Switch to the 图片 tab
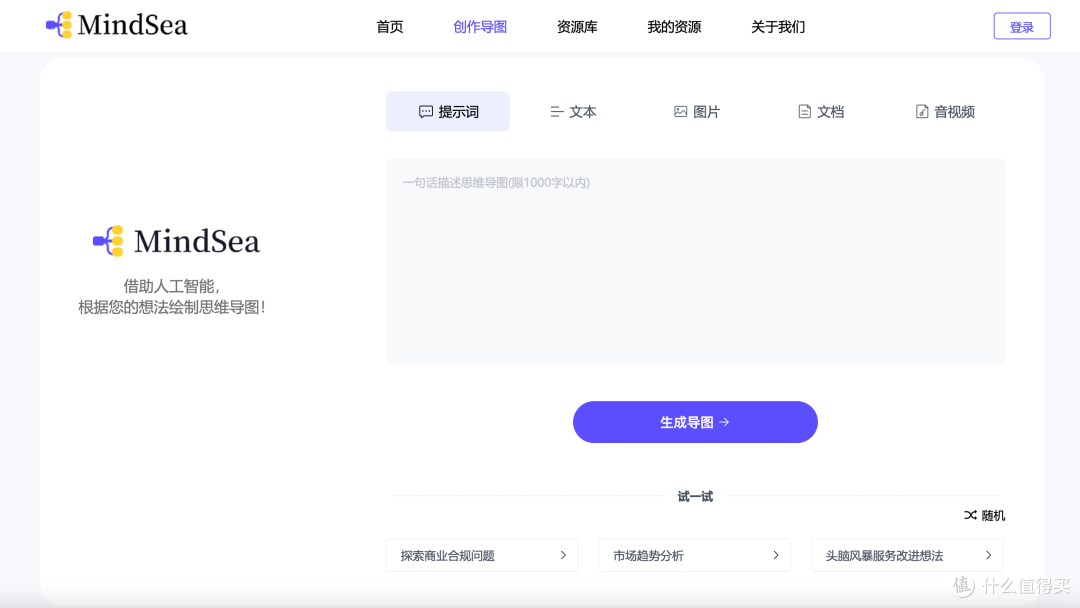Screen dimensions: 1080x608 (x=696, y=112)
